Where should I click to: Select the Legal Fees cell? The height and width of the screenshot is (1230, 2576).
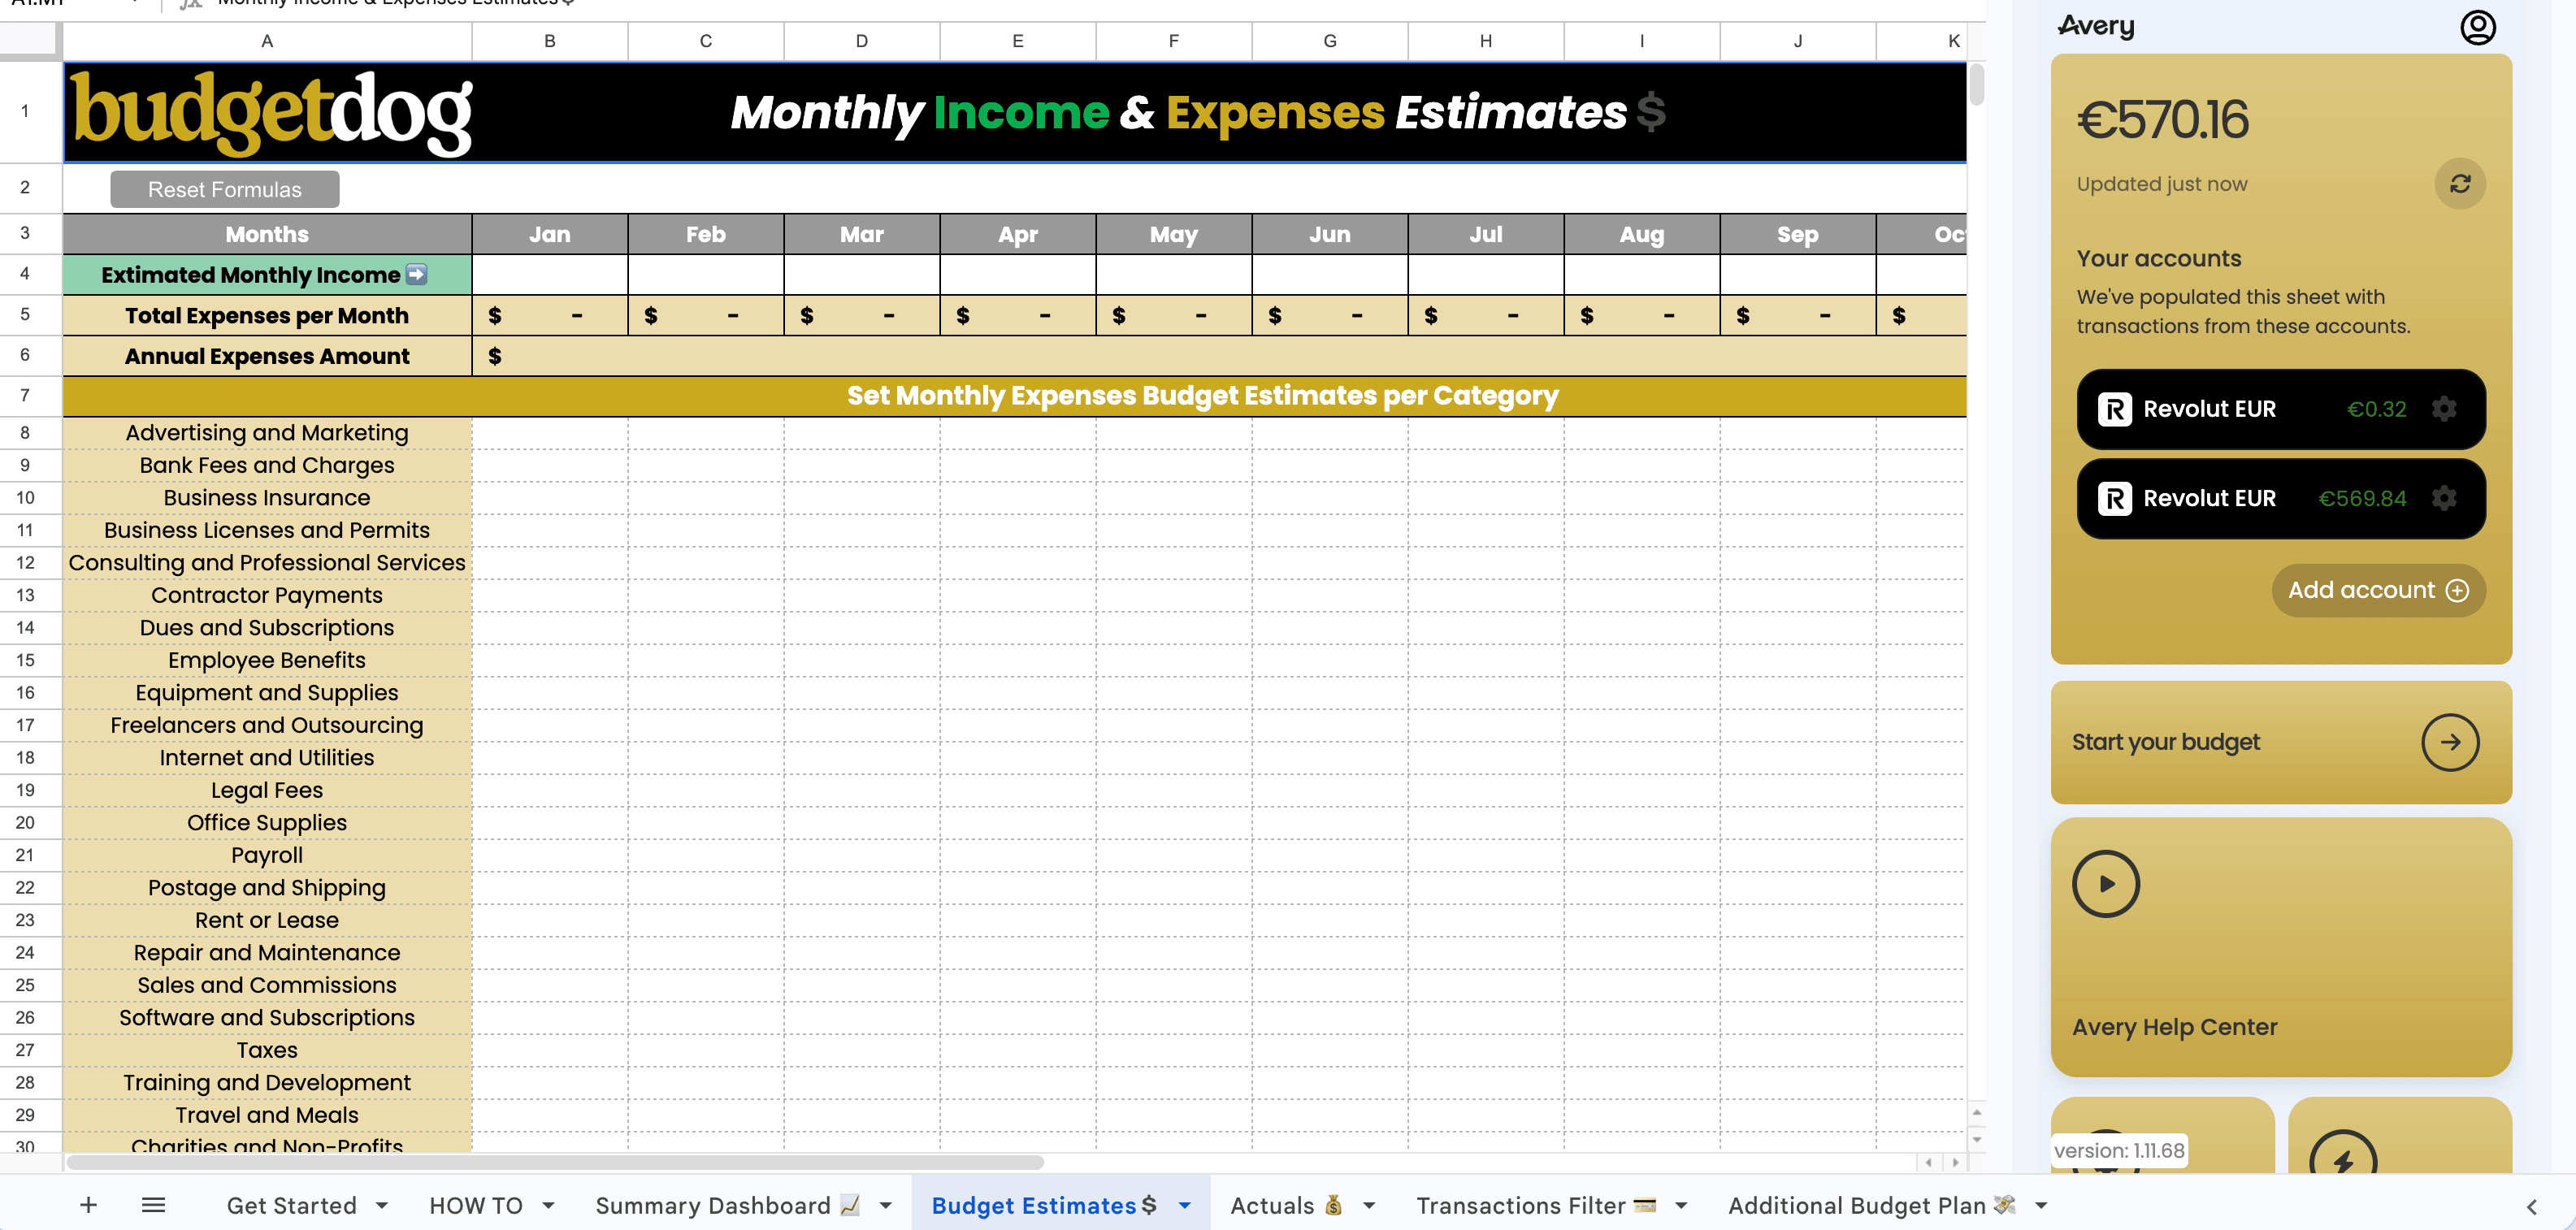click(267, 790)
